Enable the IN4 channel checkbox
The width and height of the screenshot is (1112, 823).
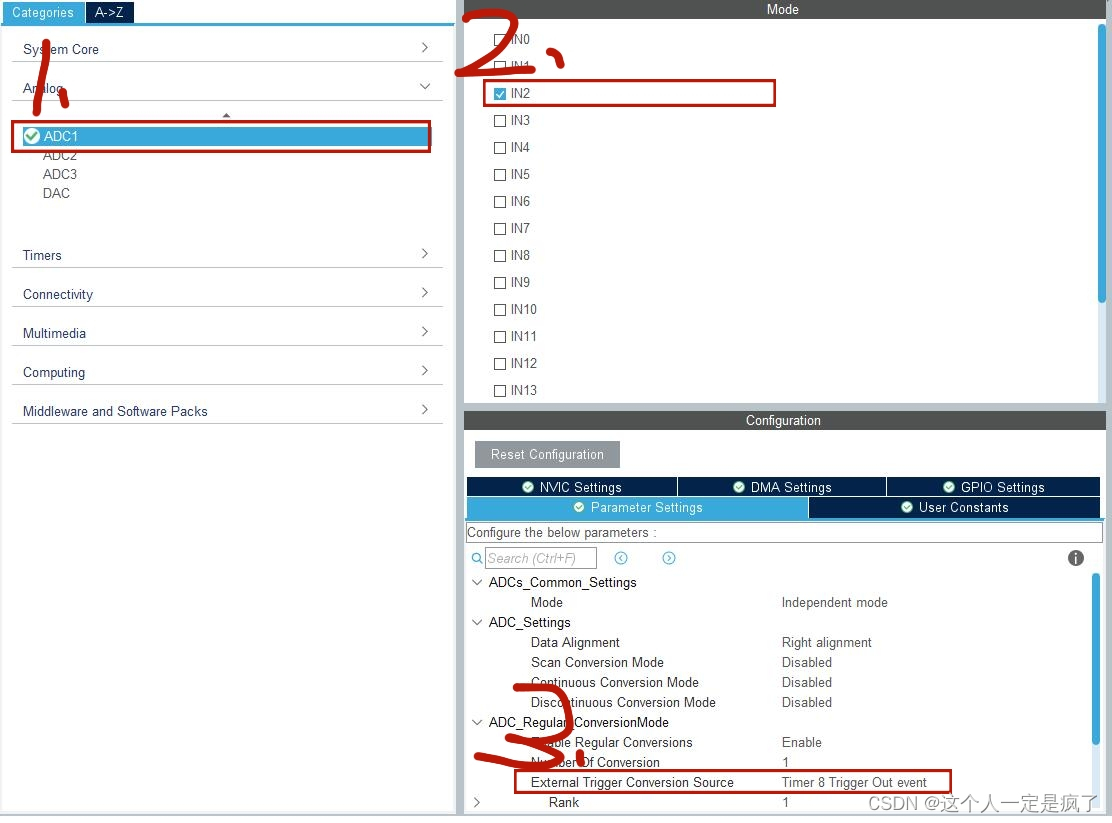point(500,148)
